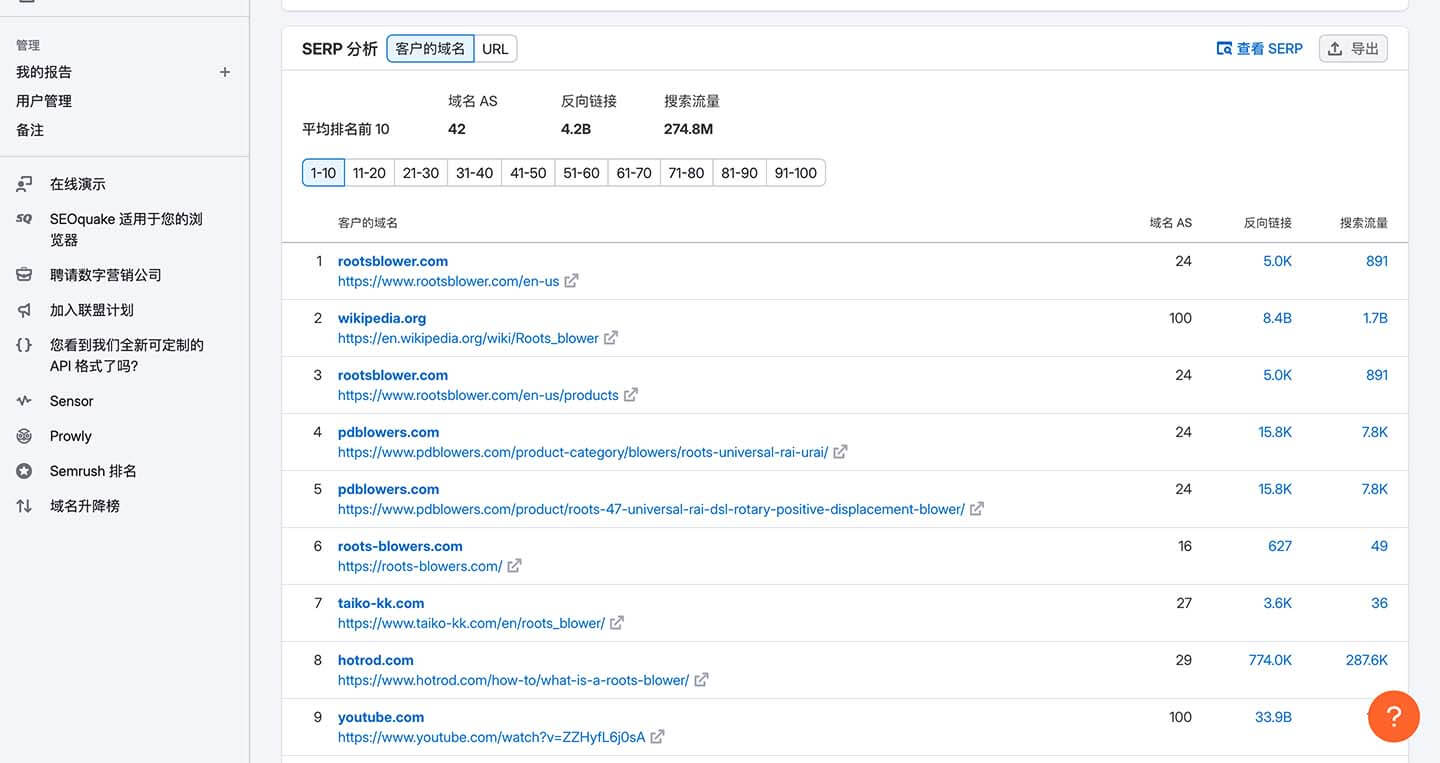
Task: Click hotrod.com's 774.0K backlinks value
Action: [x=1270, y=660]
